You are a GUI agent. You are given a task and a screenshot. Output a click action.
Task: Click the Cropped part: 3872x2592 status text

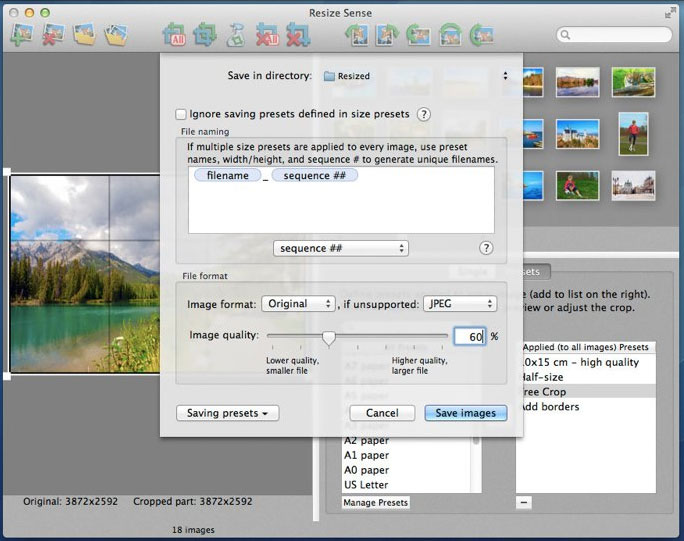(x=193, y=501)
